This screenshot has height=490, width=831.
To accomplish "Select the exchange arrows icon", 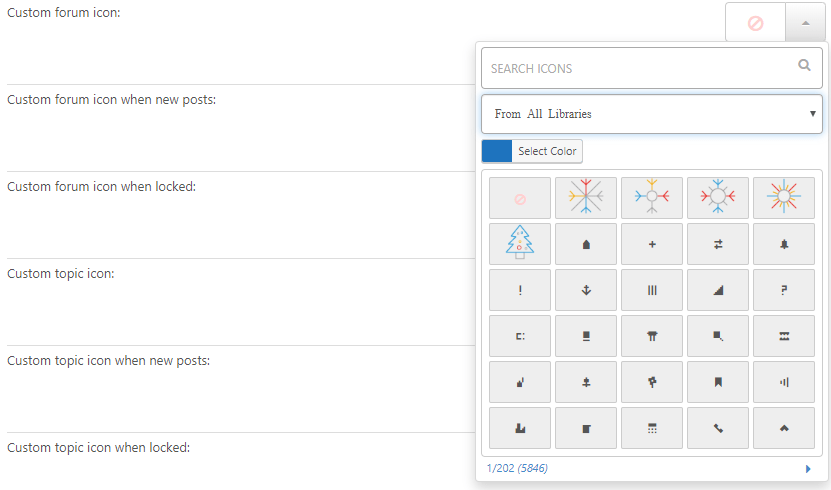I will click(718, 244).
